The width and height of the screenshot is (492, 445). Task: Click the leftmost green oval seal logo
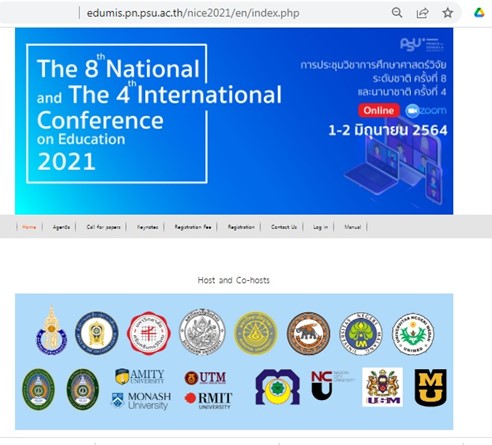pos(39,389)
